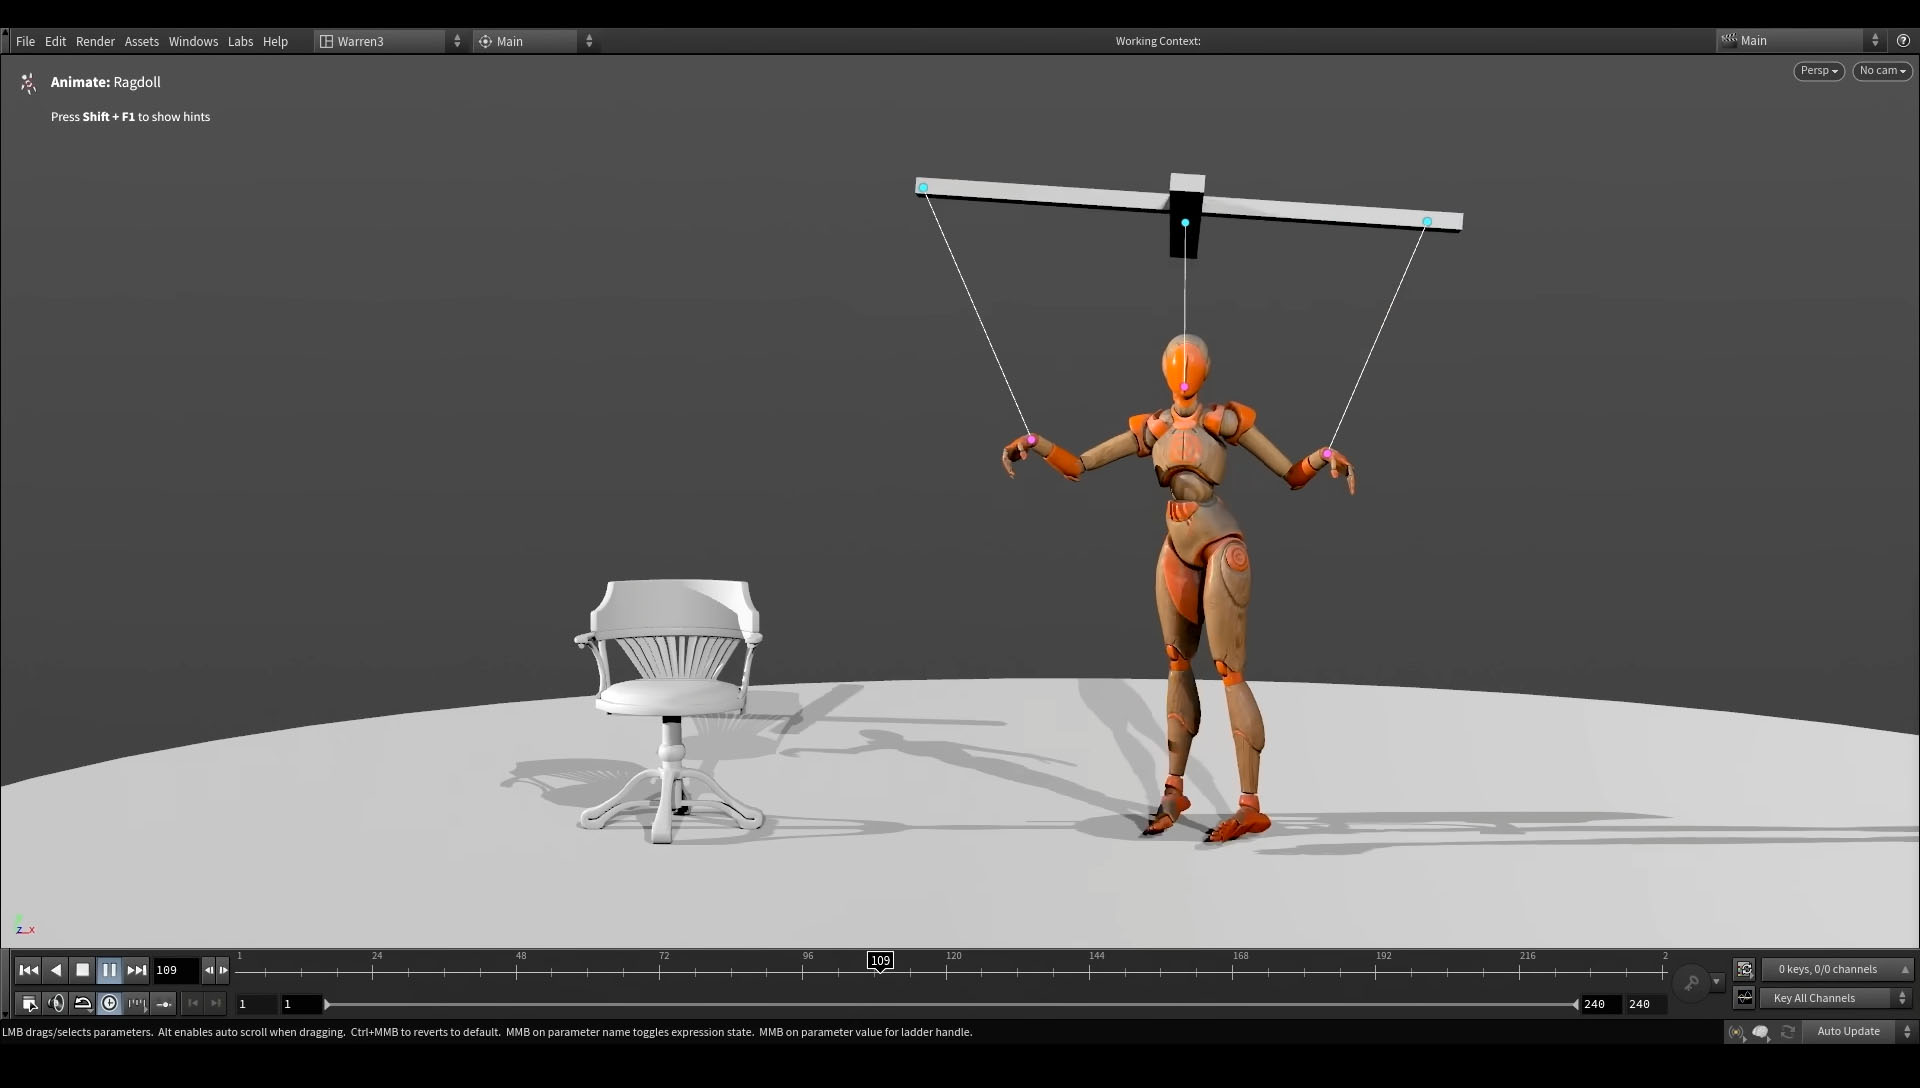Open the Persp viewport dropdown
Image resolution: width=1920 pixels, height=1088 pixels.
(x=1819, y=71)
